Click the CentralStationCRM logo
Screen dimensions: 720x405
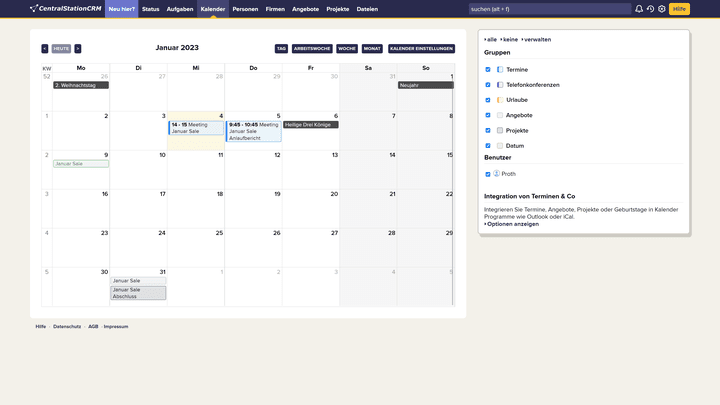click(65, 9)
